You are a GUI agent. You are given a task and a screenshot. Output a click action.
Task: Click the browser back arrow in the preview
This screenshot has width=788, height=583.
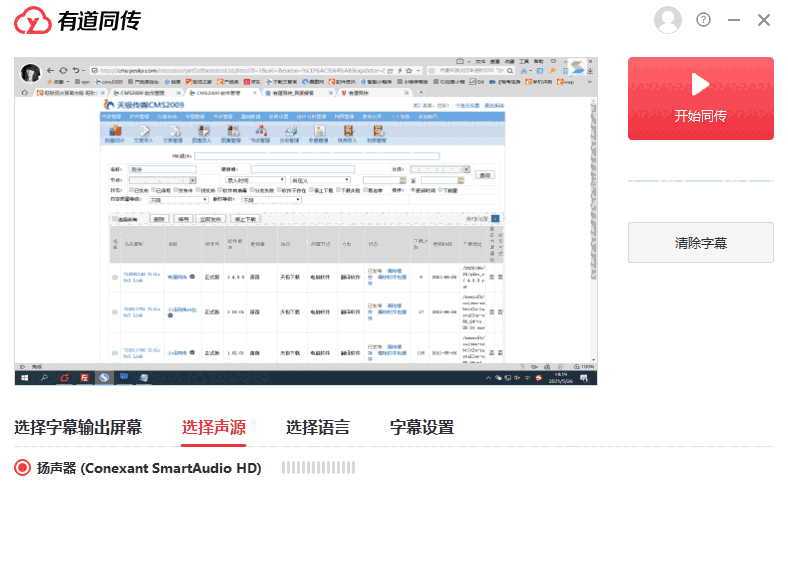(51, 70)
